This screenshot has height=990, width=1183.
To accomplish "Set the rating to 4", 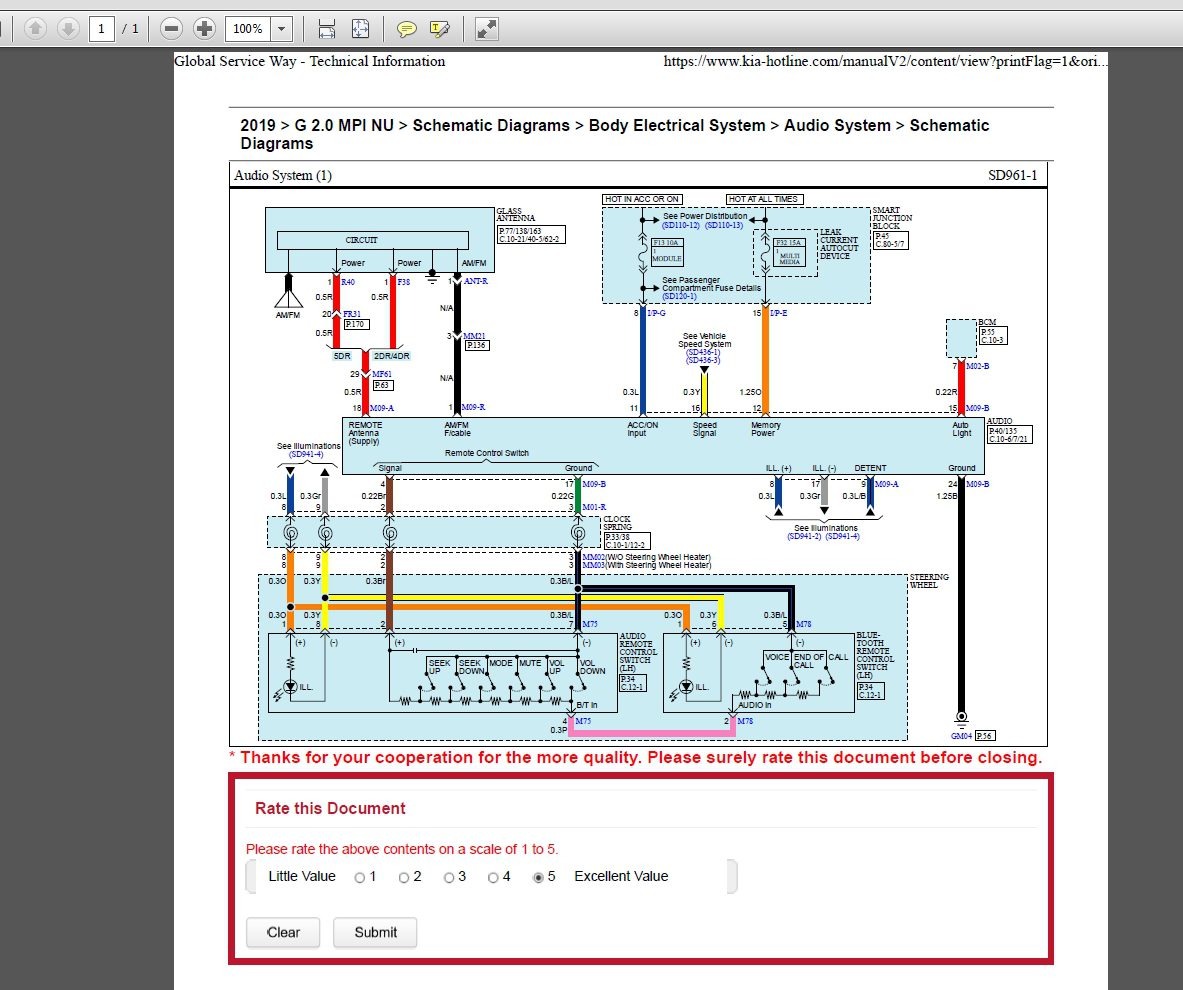I will coord(494,878).
